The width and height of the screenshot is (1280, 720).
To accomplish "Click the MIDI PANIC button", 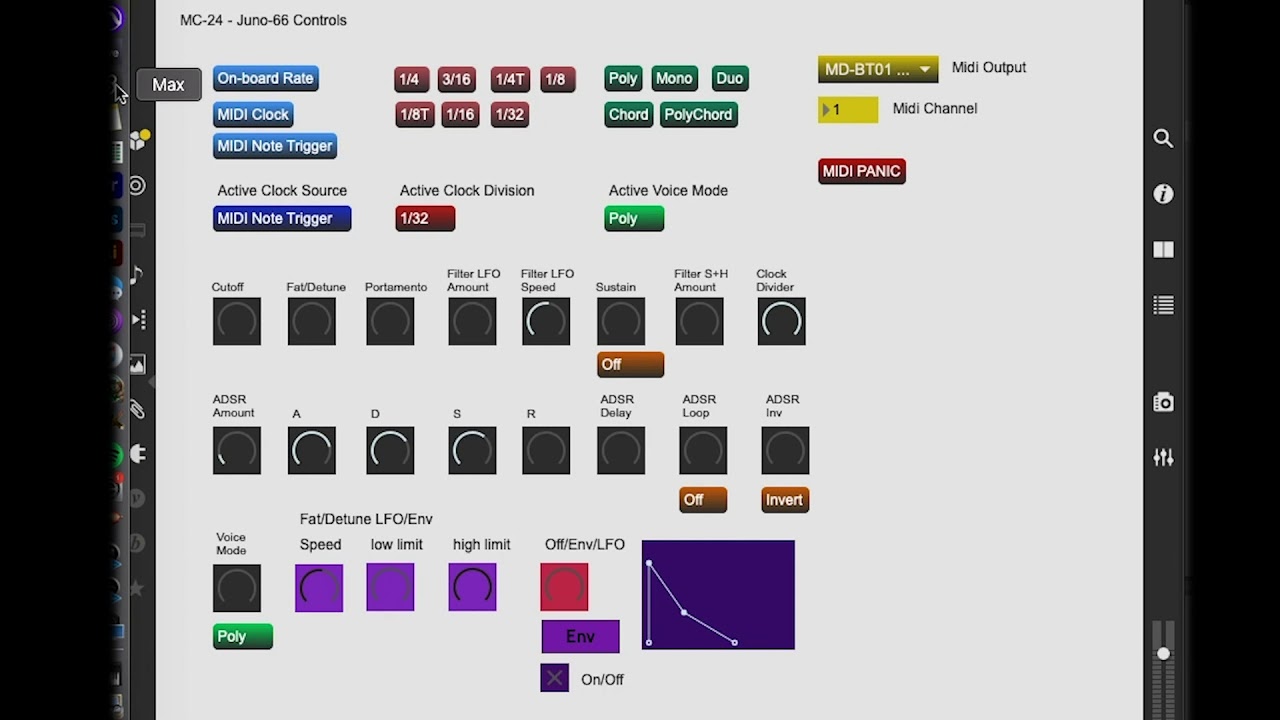I will [862, 171].
